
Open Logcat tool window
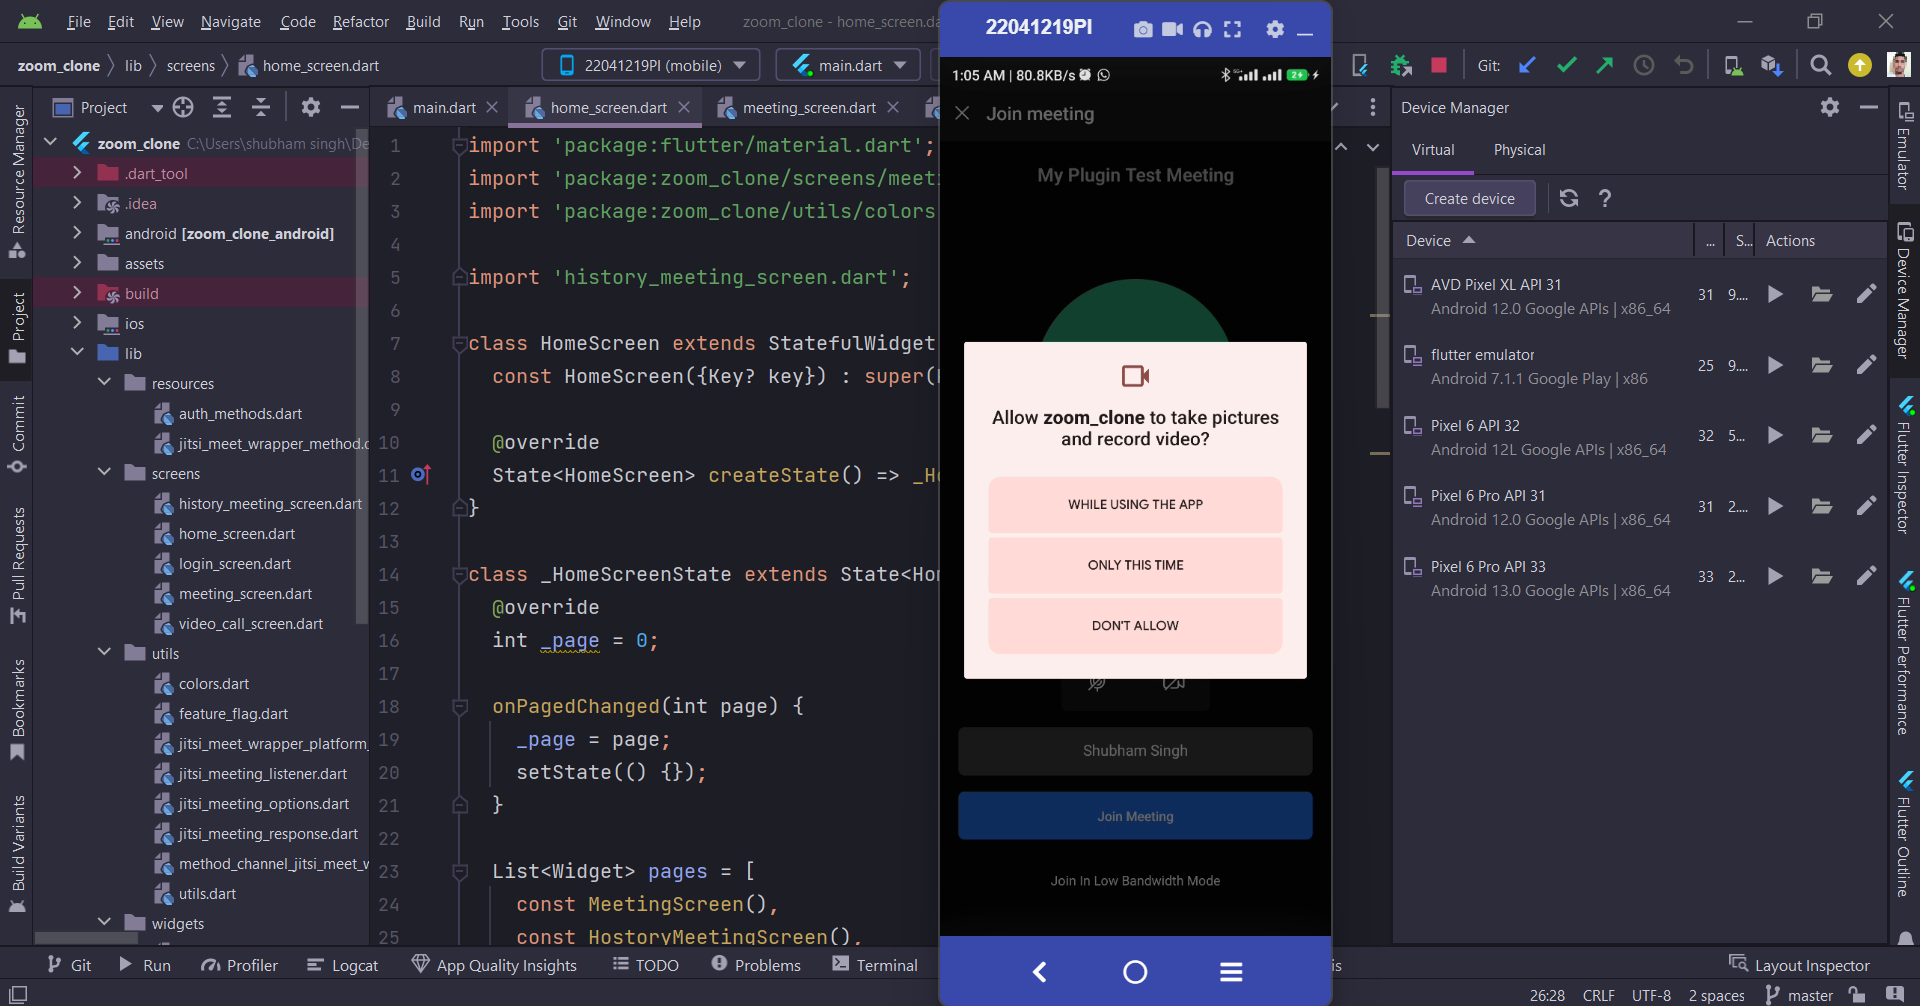343,965
